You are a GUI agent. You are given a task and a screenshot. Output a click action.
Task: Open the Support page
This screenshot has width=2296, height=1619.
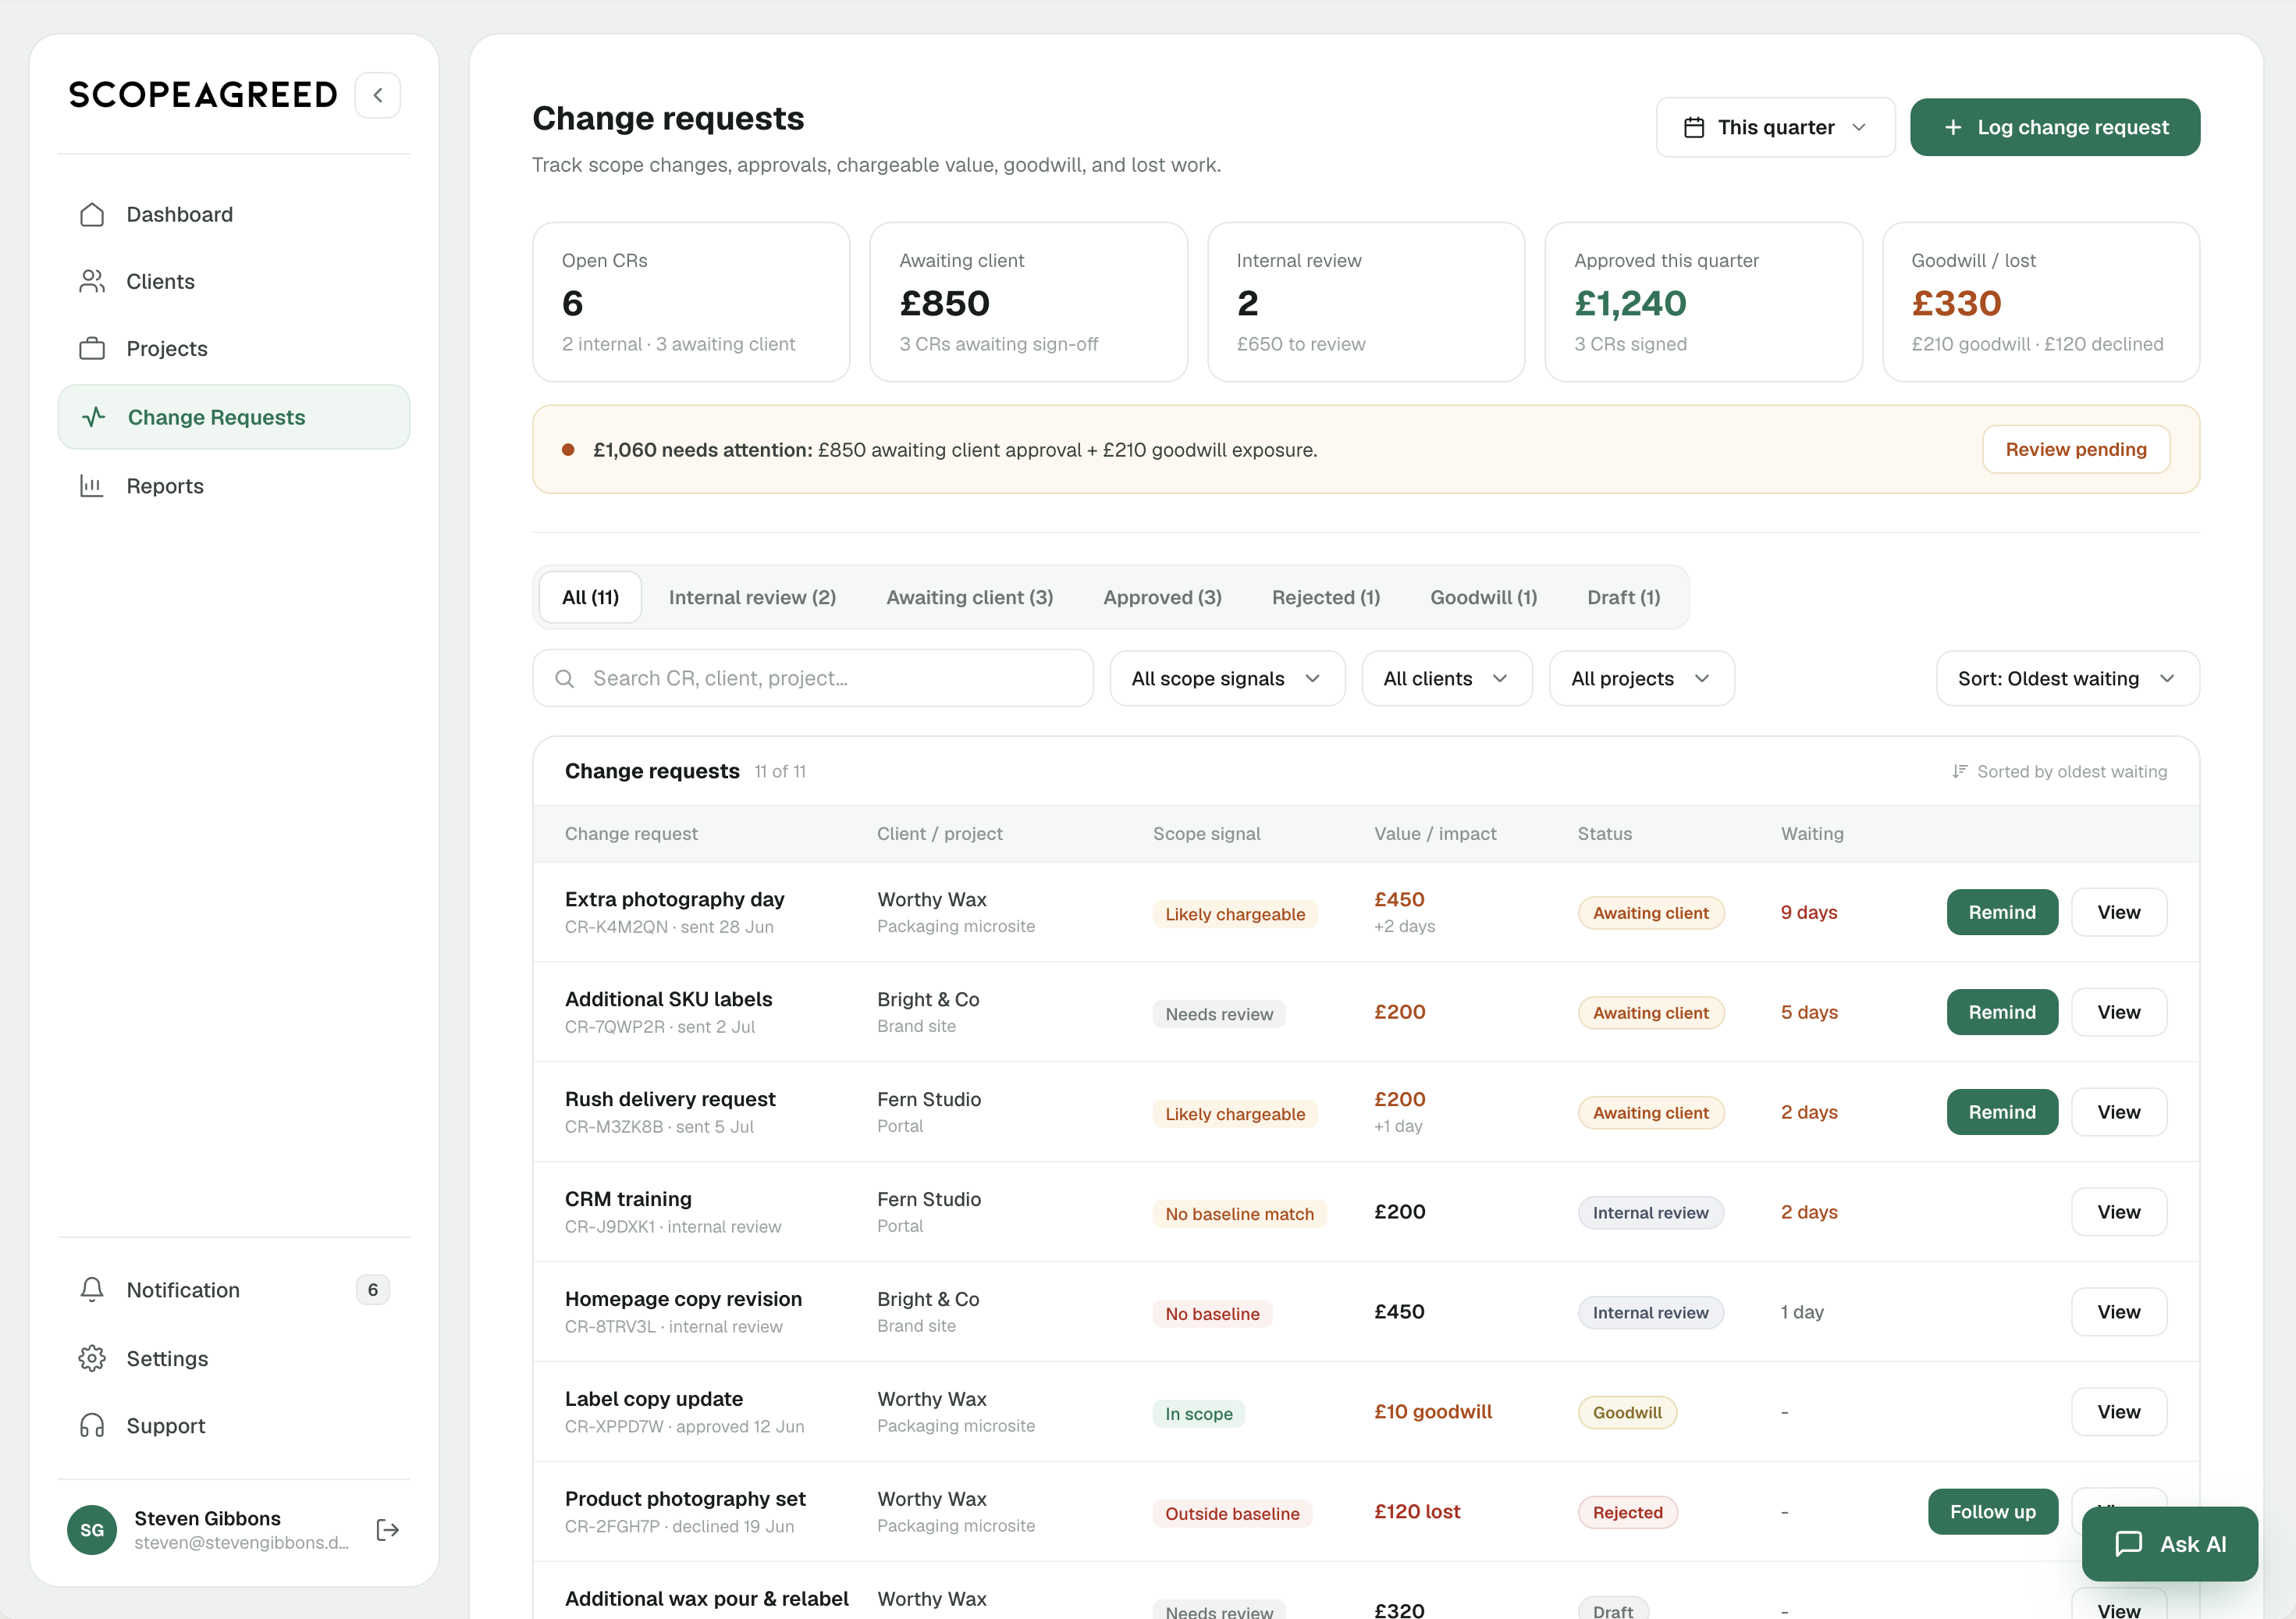pyautogui.click(x=233, y=1425)
